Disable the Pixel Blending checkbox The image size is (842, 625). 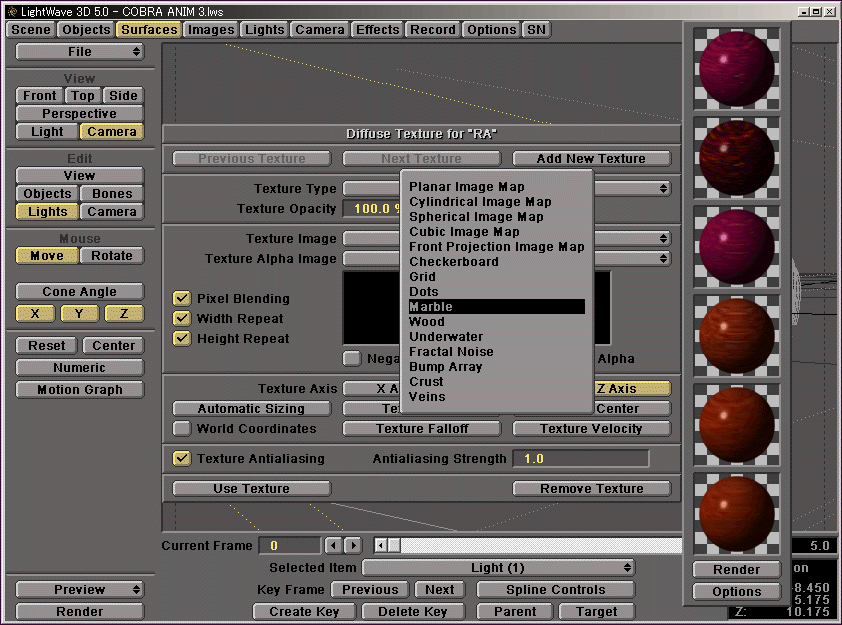[x=182, y=298]
